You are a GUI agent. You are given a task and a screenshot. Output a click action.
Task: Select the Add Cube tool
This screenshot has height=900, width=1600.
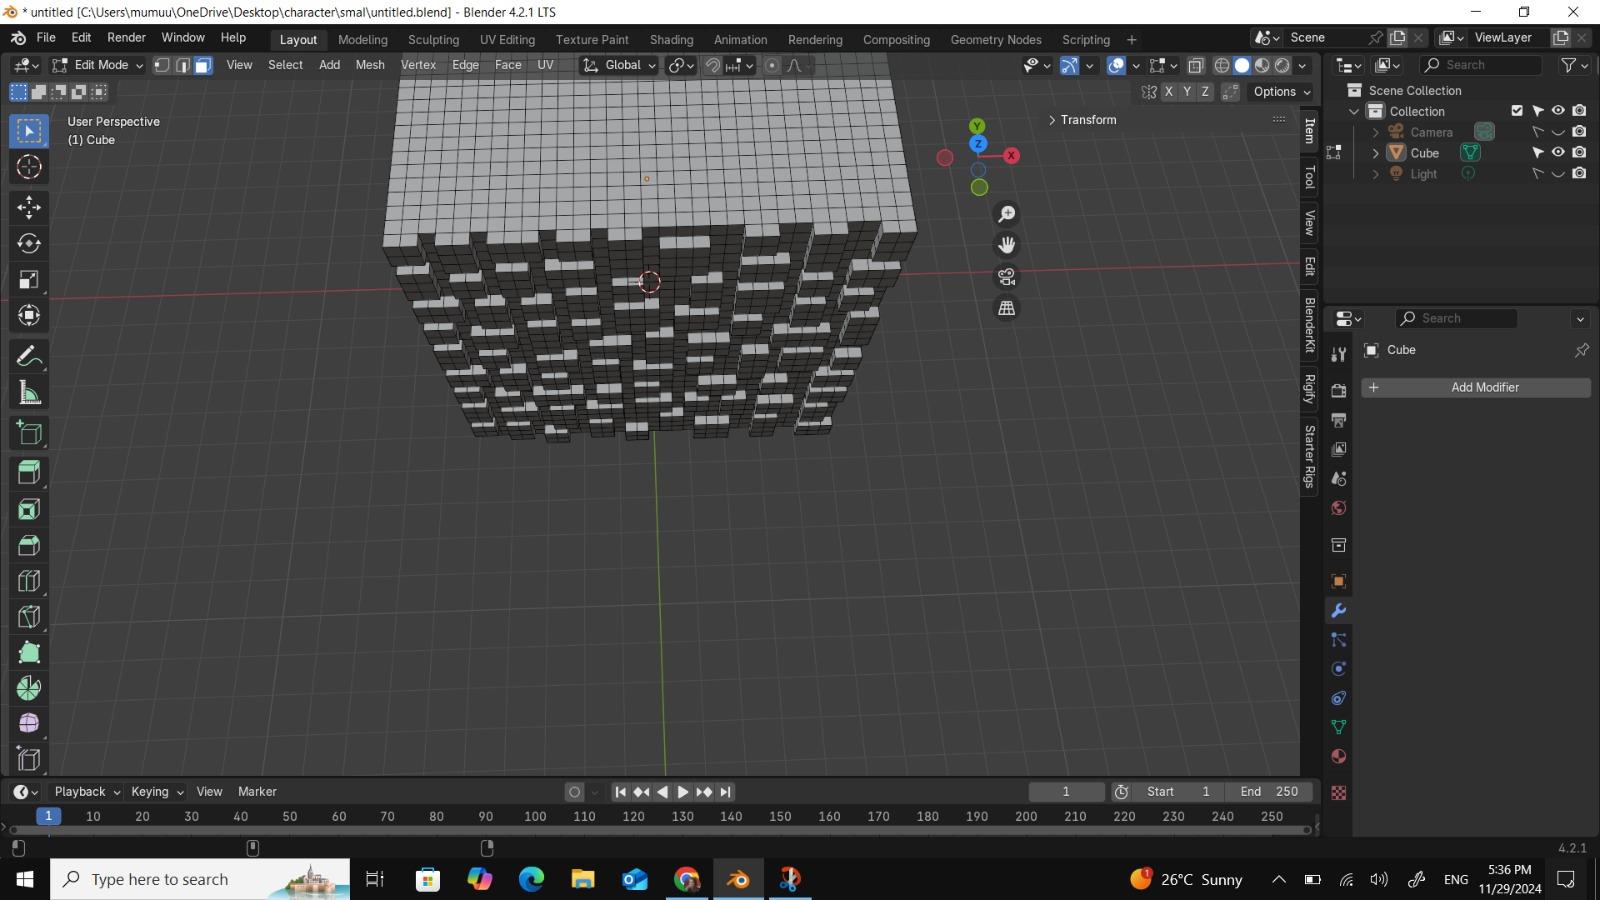coord(29,433)
